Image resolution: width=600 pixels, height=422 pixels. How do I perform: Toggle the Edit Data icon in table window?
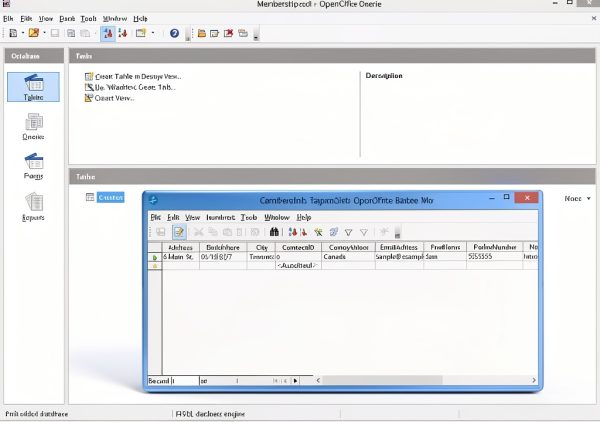179,232
